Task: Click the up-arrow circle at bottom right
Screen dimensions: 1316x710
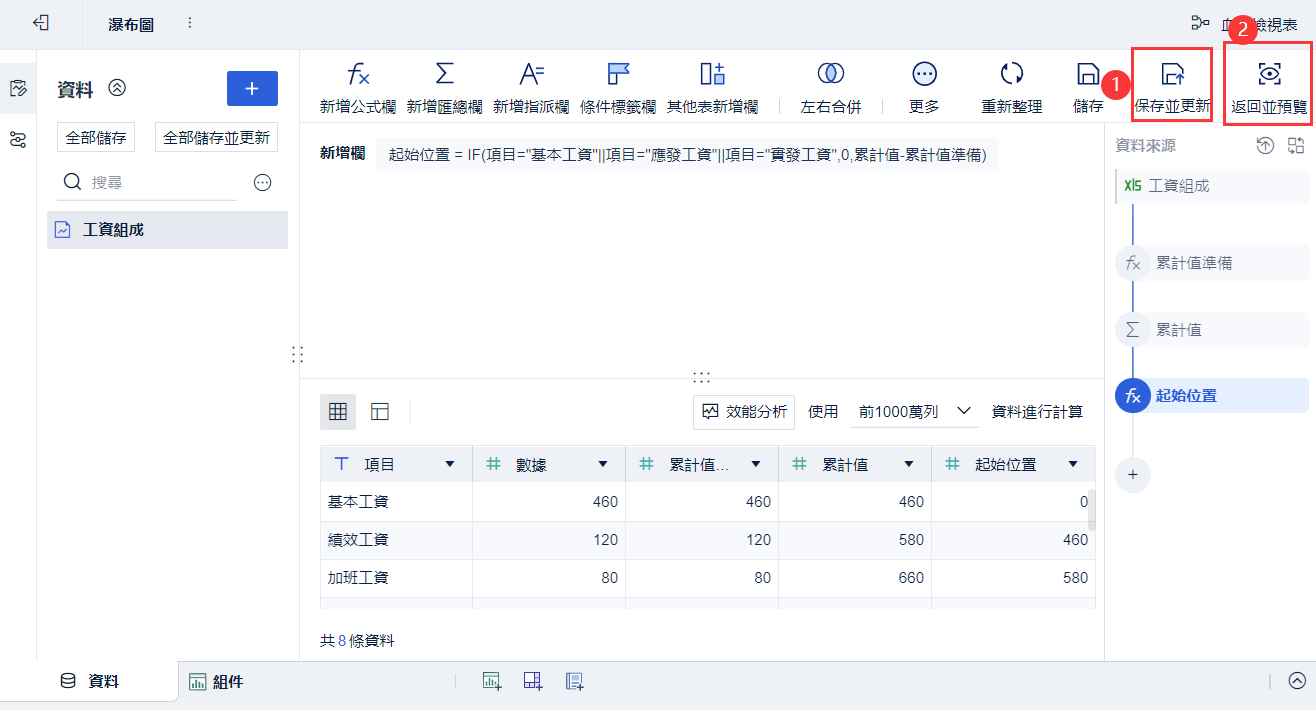Action: [1296, 681]
